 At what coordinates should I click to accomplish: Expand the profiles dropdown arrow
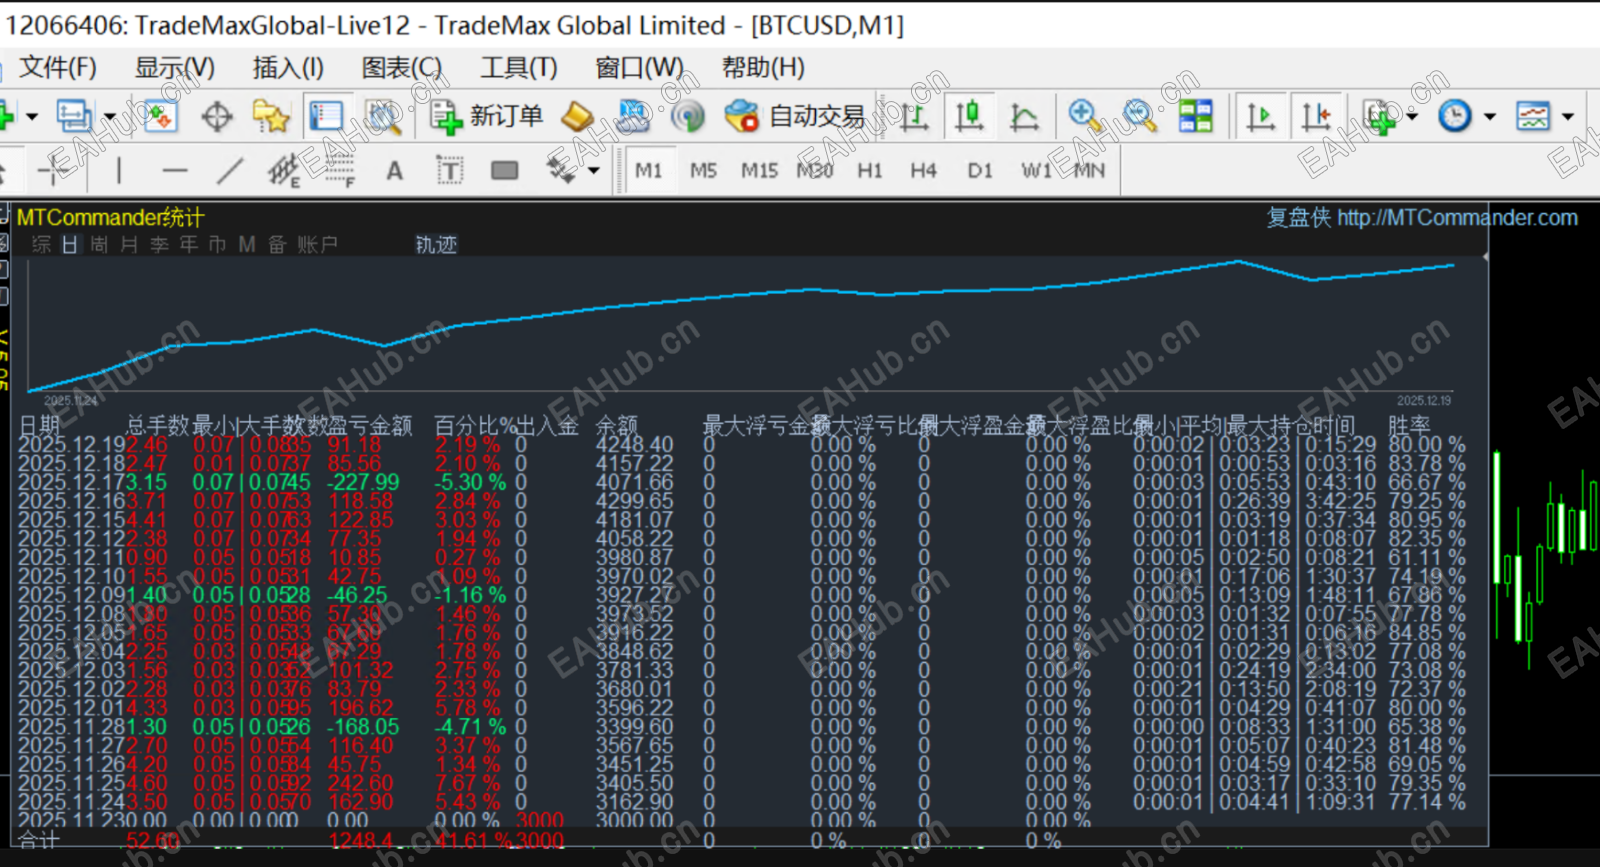pyautogui.click(x=109, y=117)
